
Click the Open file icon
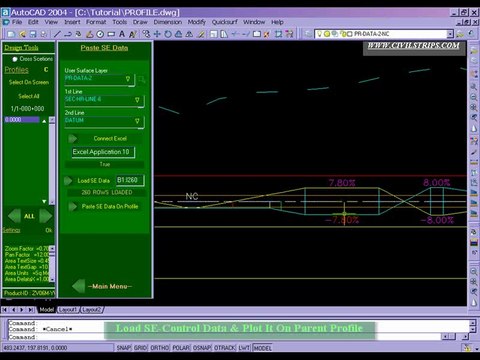click(x=22, y=34)
